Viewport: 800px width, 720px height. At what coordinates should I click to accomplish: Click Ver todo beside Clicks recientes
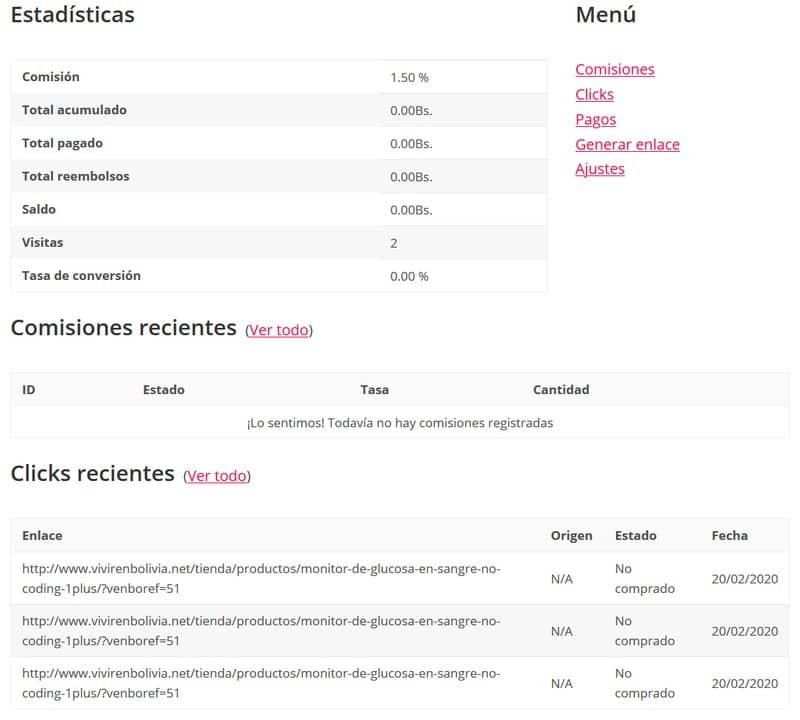tap(217, 476)
